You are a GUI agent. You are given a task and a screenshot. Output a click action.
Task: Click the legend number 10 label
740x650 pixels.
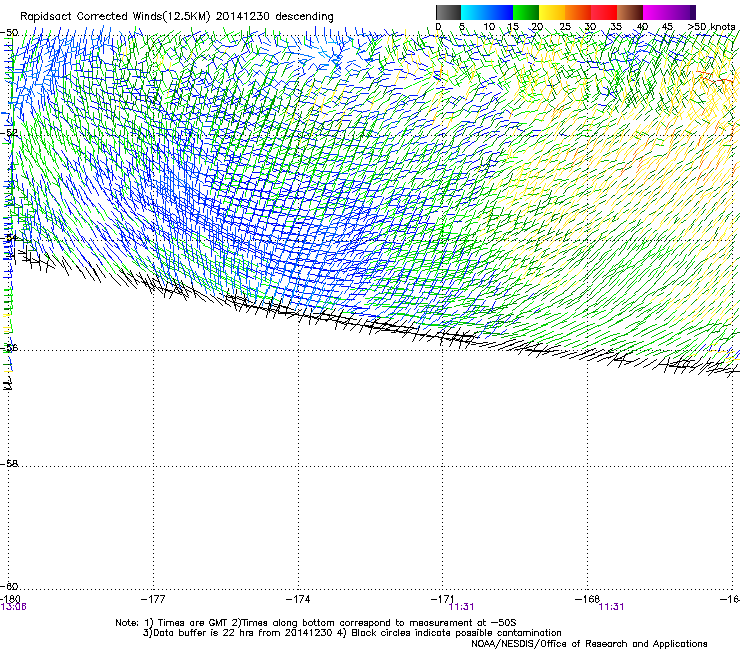(489, 27)
